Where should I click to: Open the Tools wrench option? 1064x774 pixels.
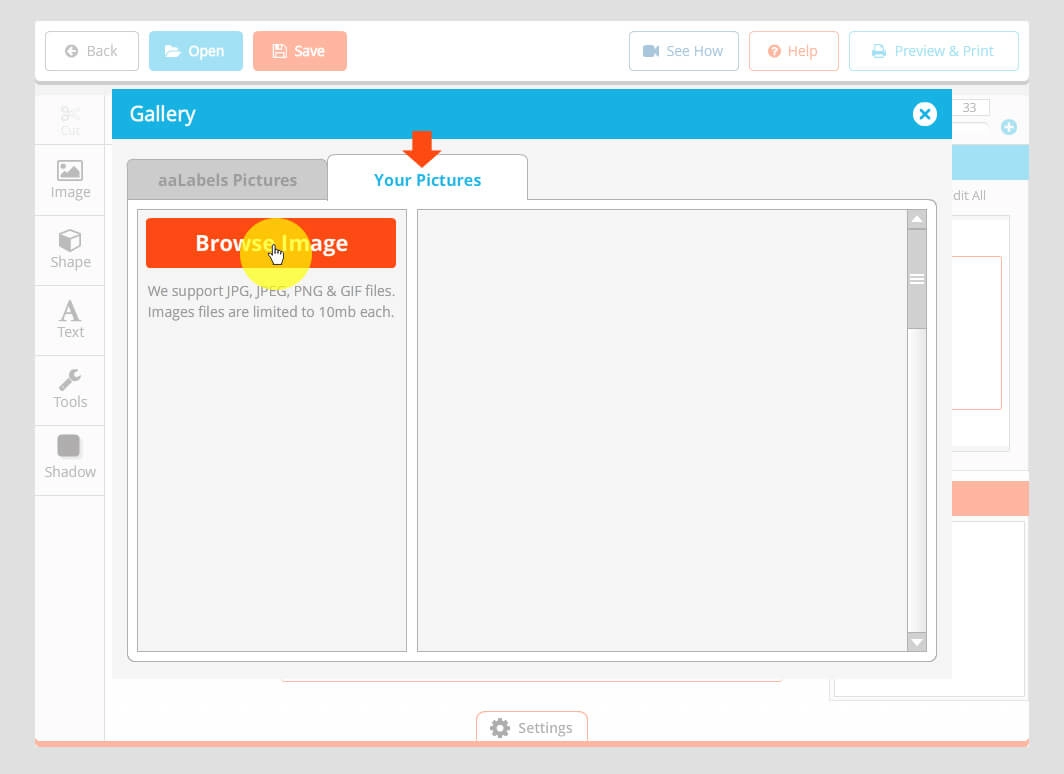click(70, 389)
